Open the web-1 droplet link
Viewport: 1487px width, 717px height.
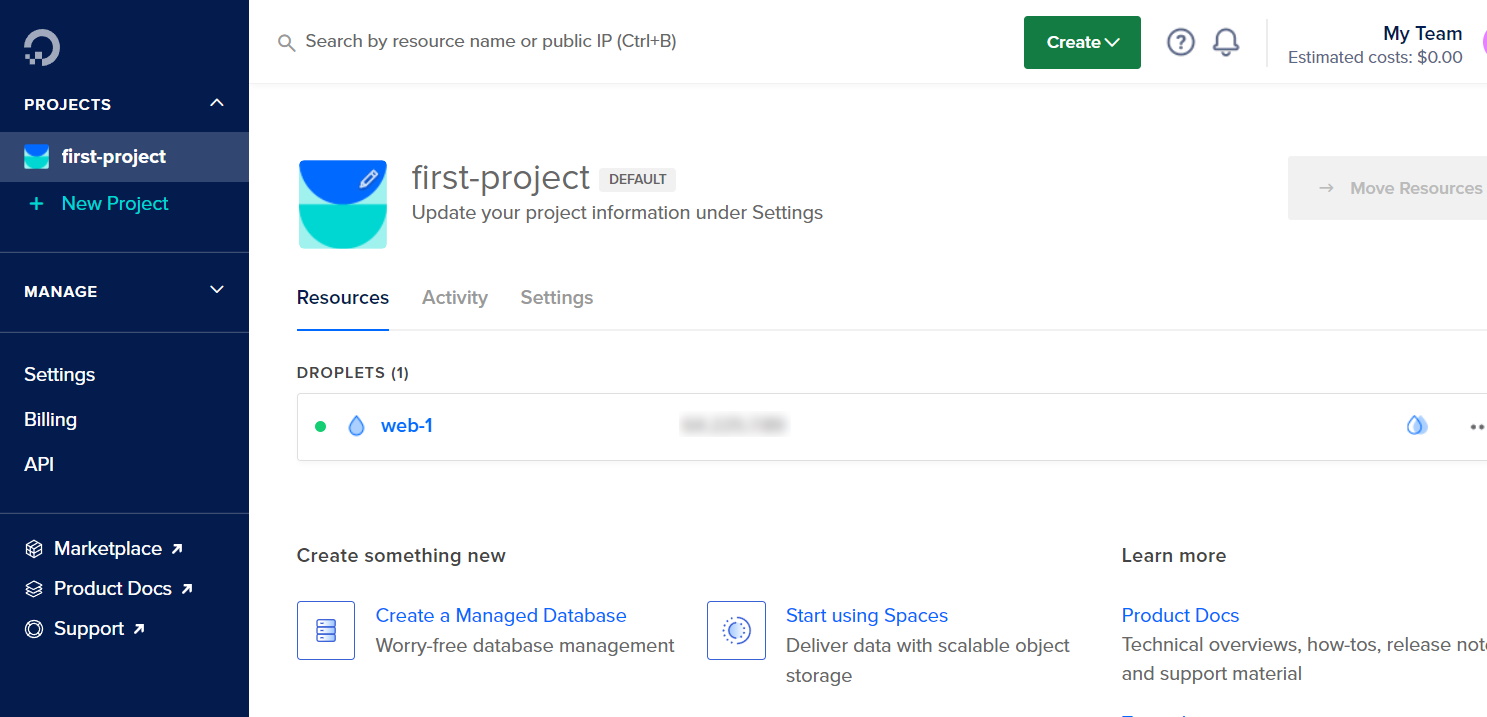407,426
